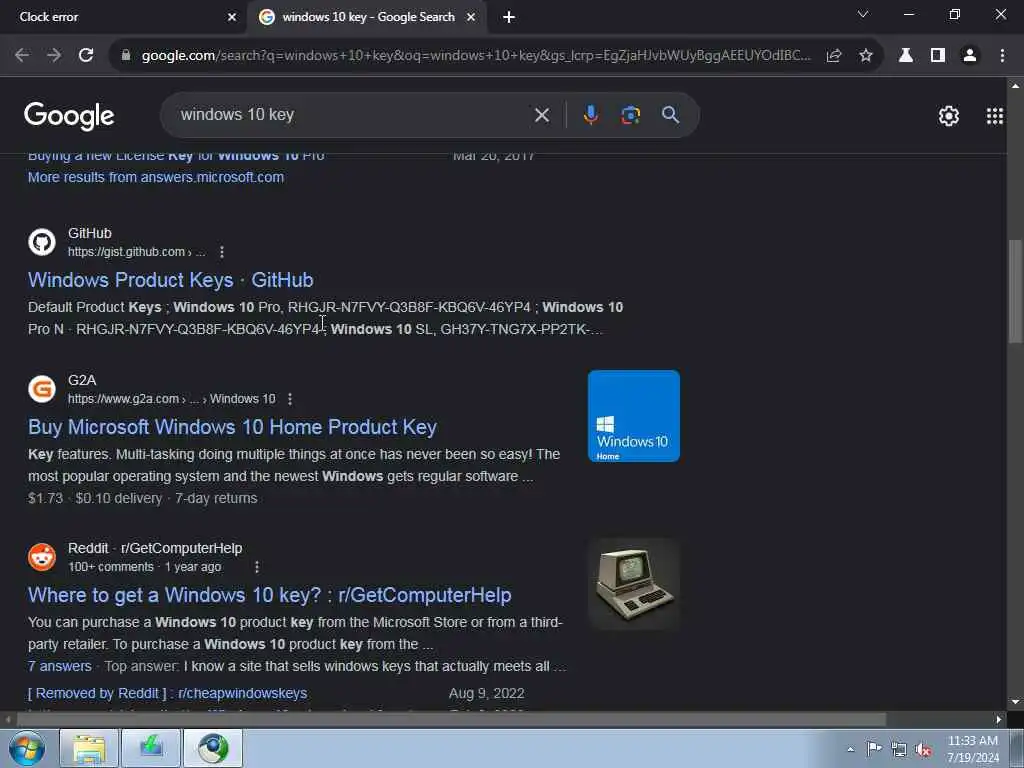The width and height of the screenshot is (1024, 768).
Task: Click the retro computer thumbnail
Action: [633, 584]
